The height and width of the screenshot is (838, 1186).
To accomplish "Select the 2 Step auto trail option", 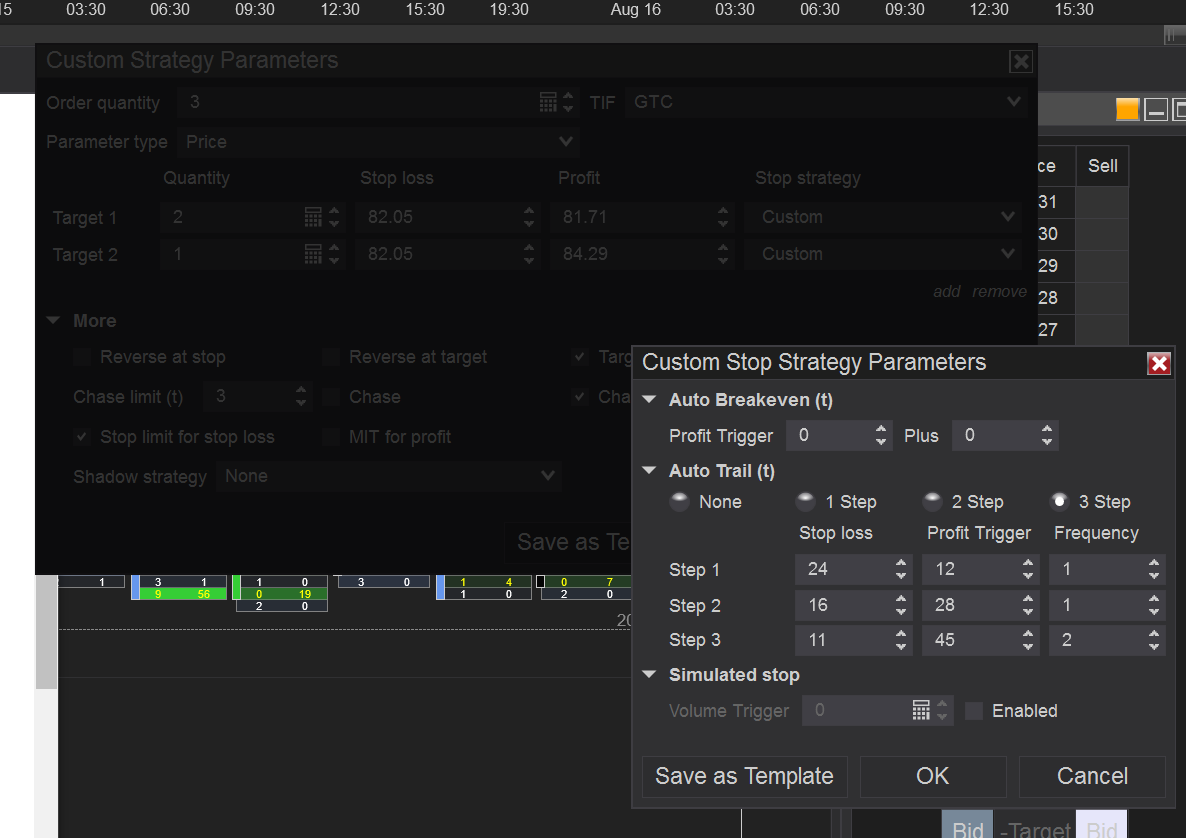I will pyautogui.click(x=933, y=501).
